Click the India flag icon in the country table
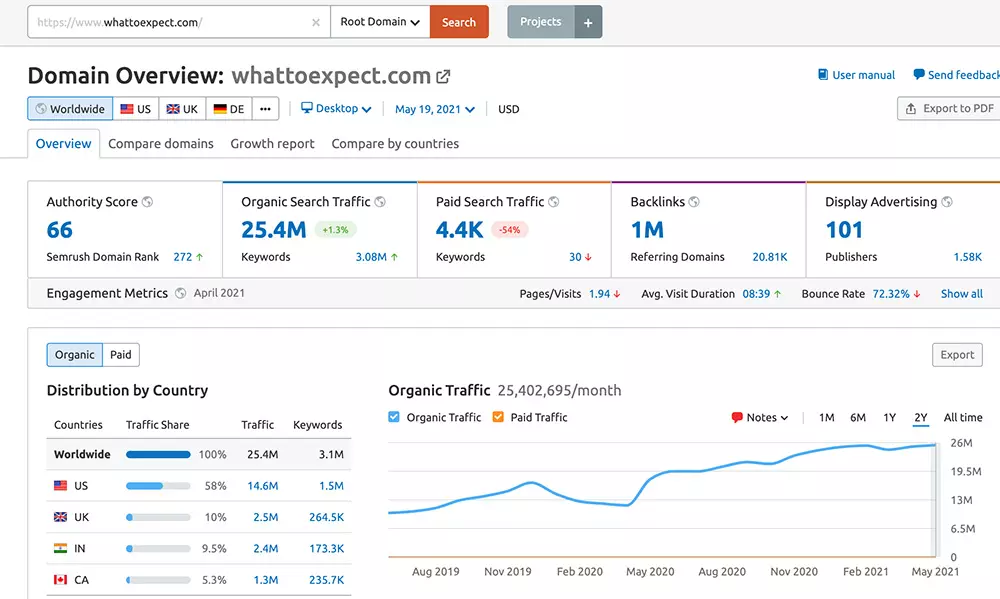The height and width of the screenshot is (599, 1000). tap(61, 548)
